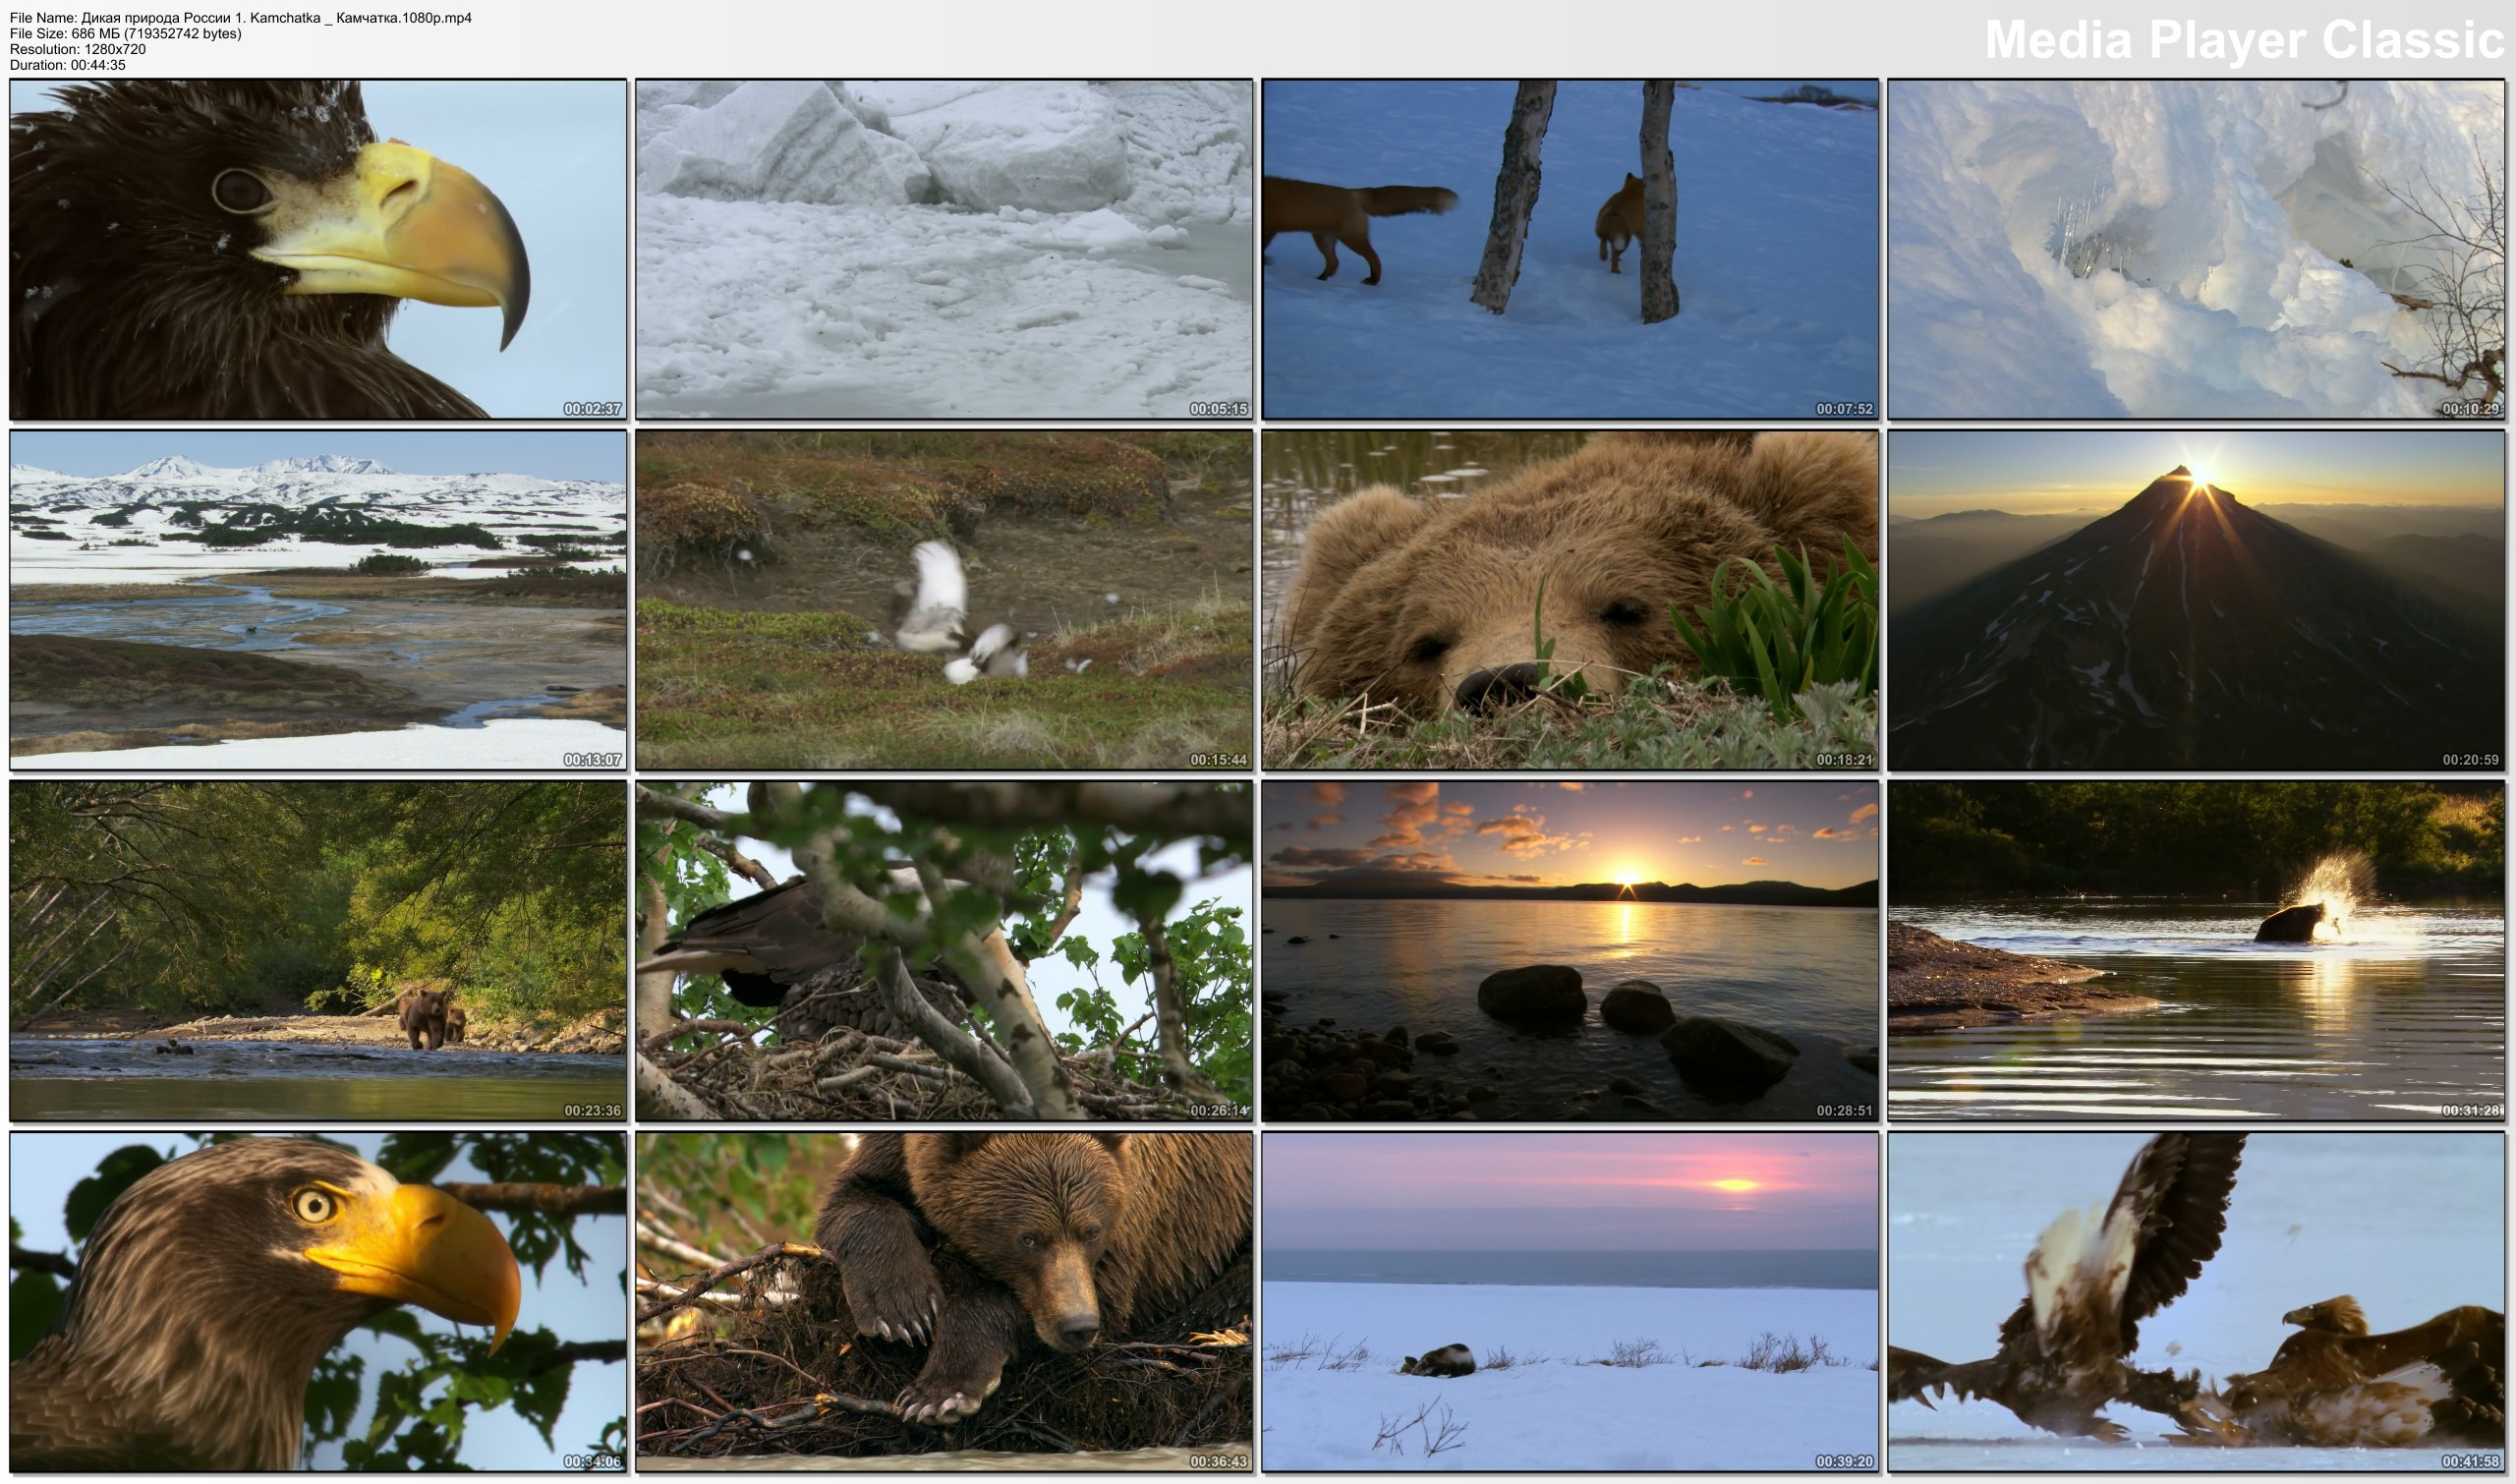This screenshot has width=2516, height=1484.
Task: Open the sleeping bear thumbnail at 00:18:21
Action: click(x=1570, y=600)
